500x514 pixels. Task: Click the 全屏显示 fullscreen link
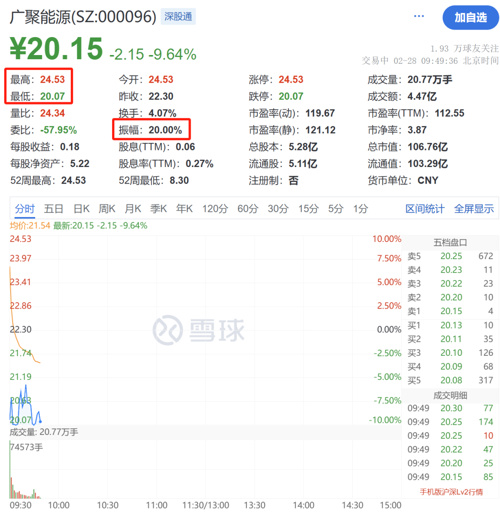(x=474, y=209)
